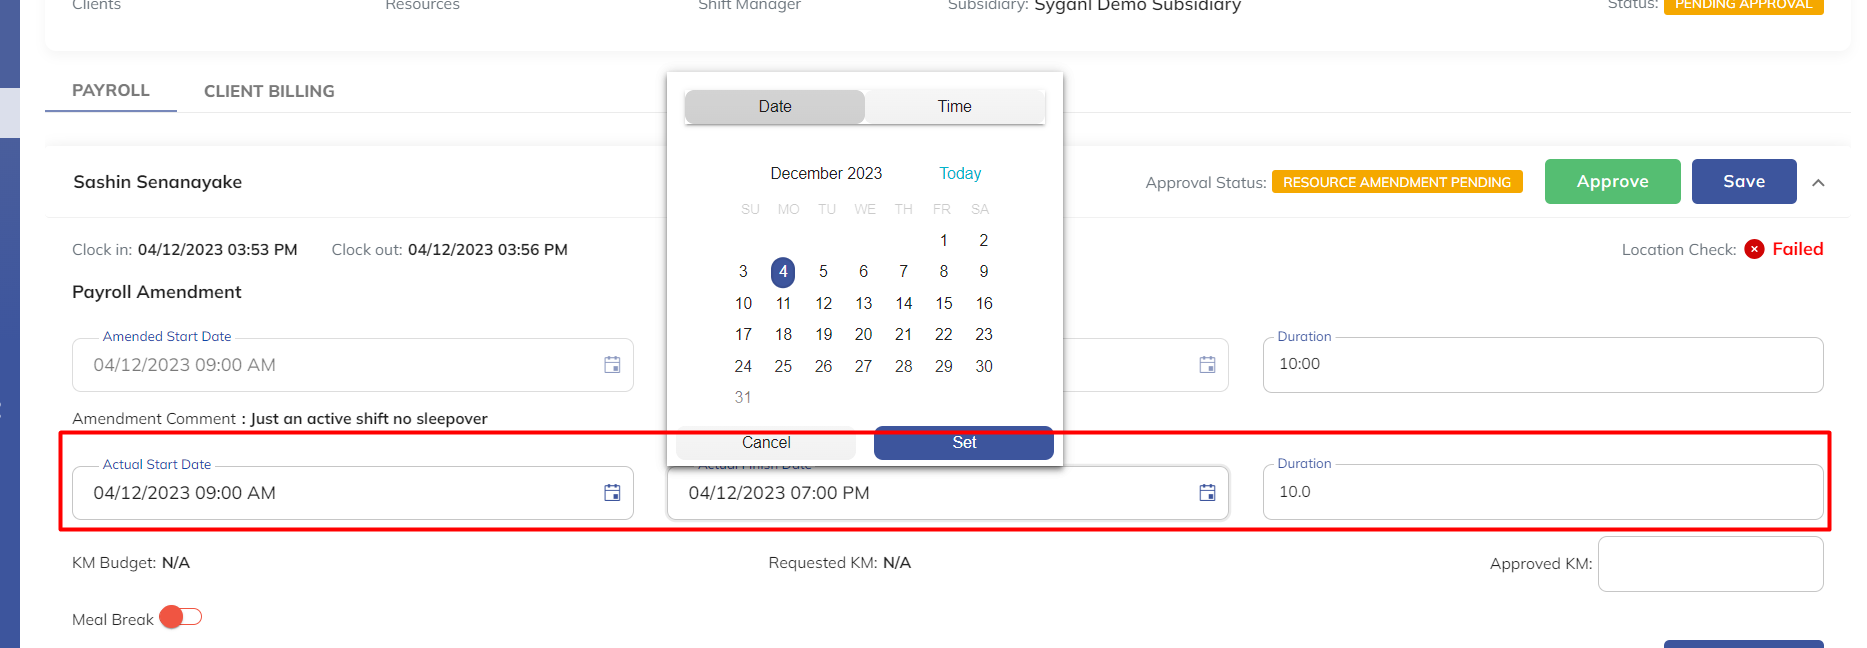Jump to Today in the calendar
The image size is (1867, 648).
[960, 174]
